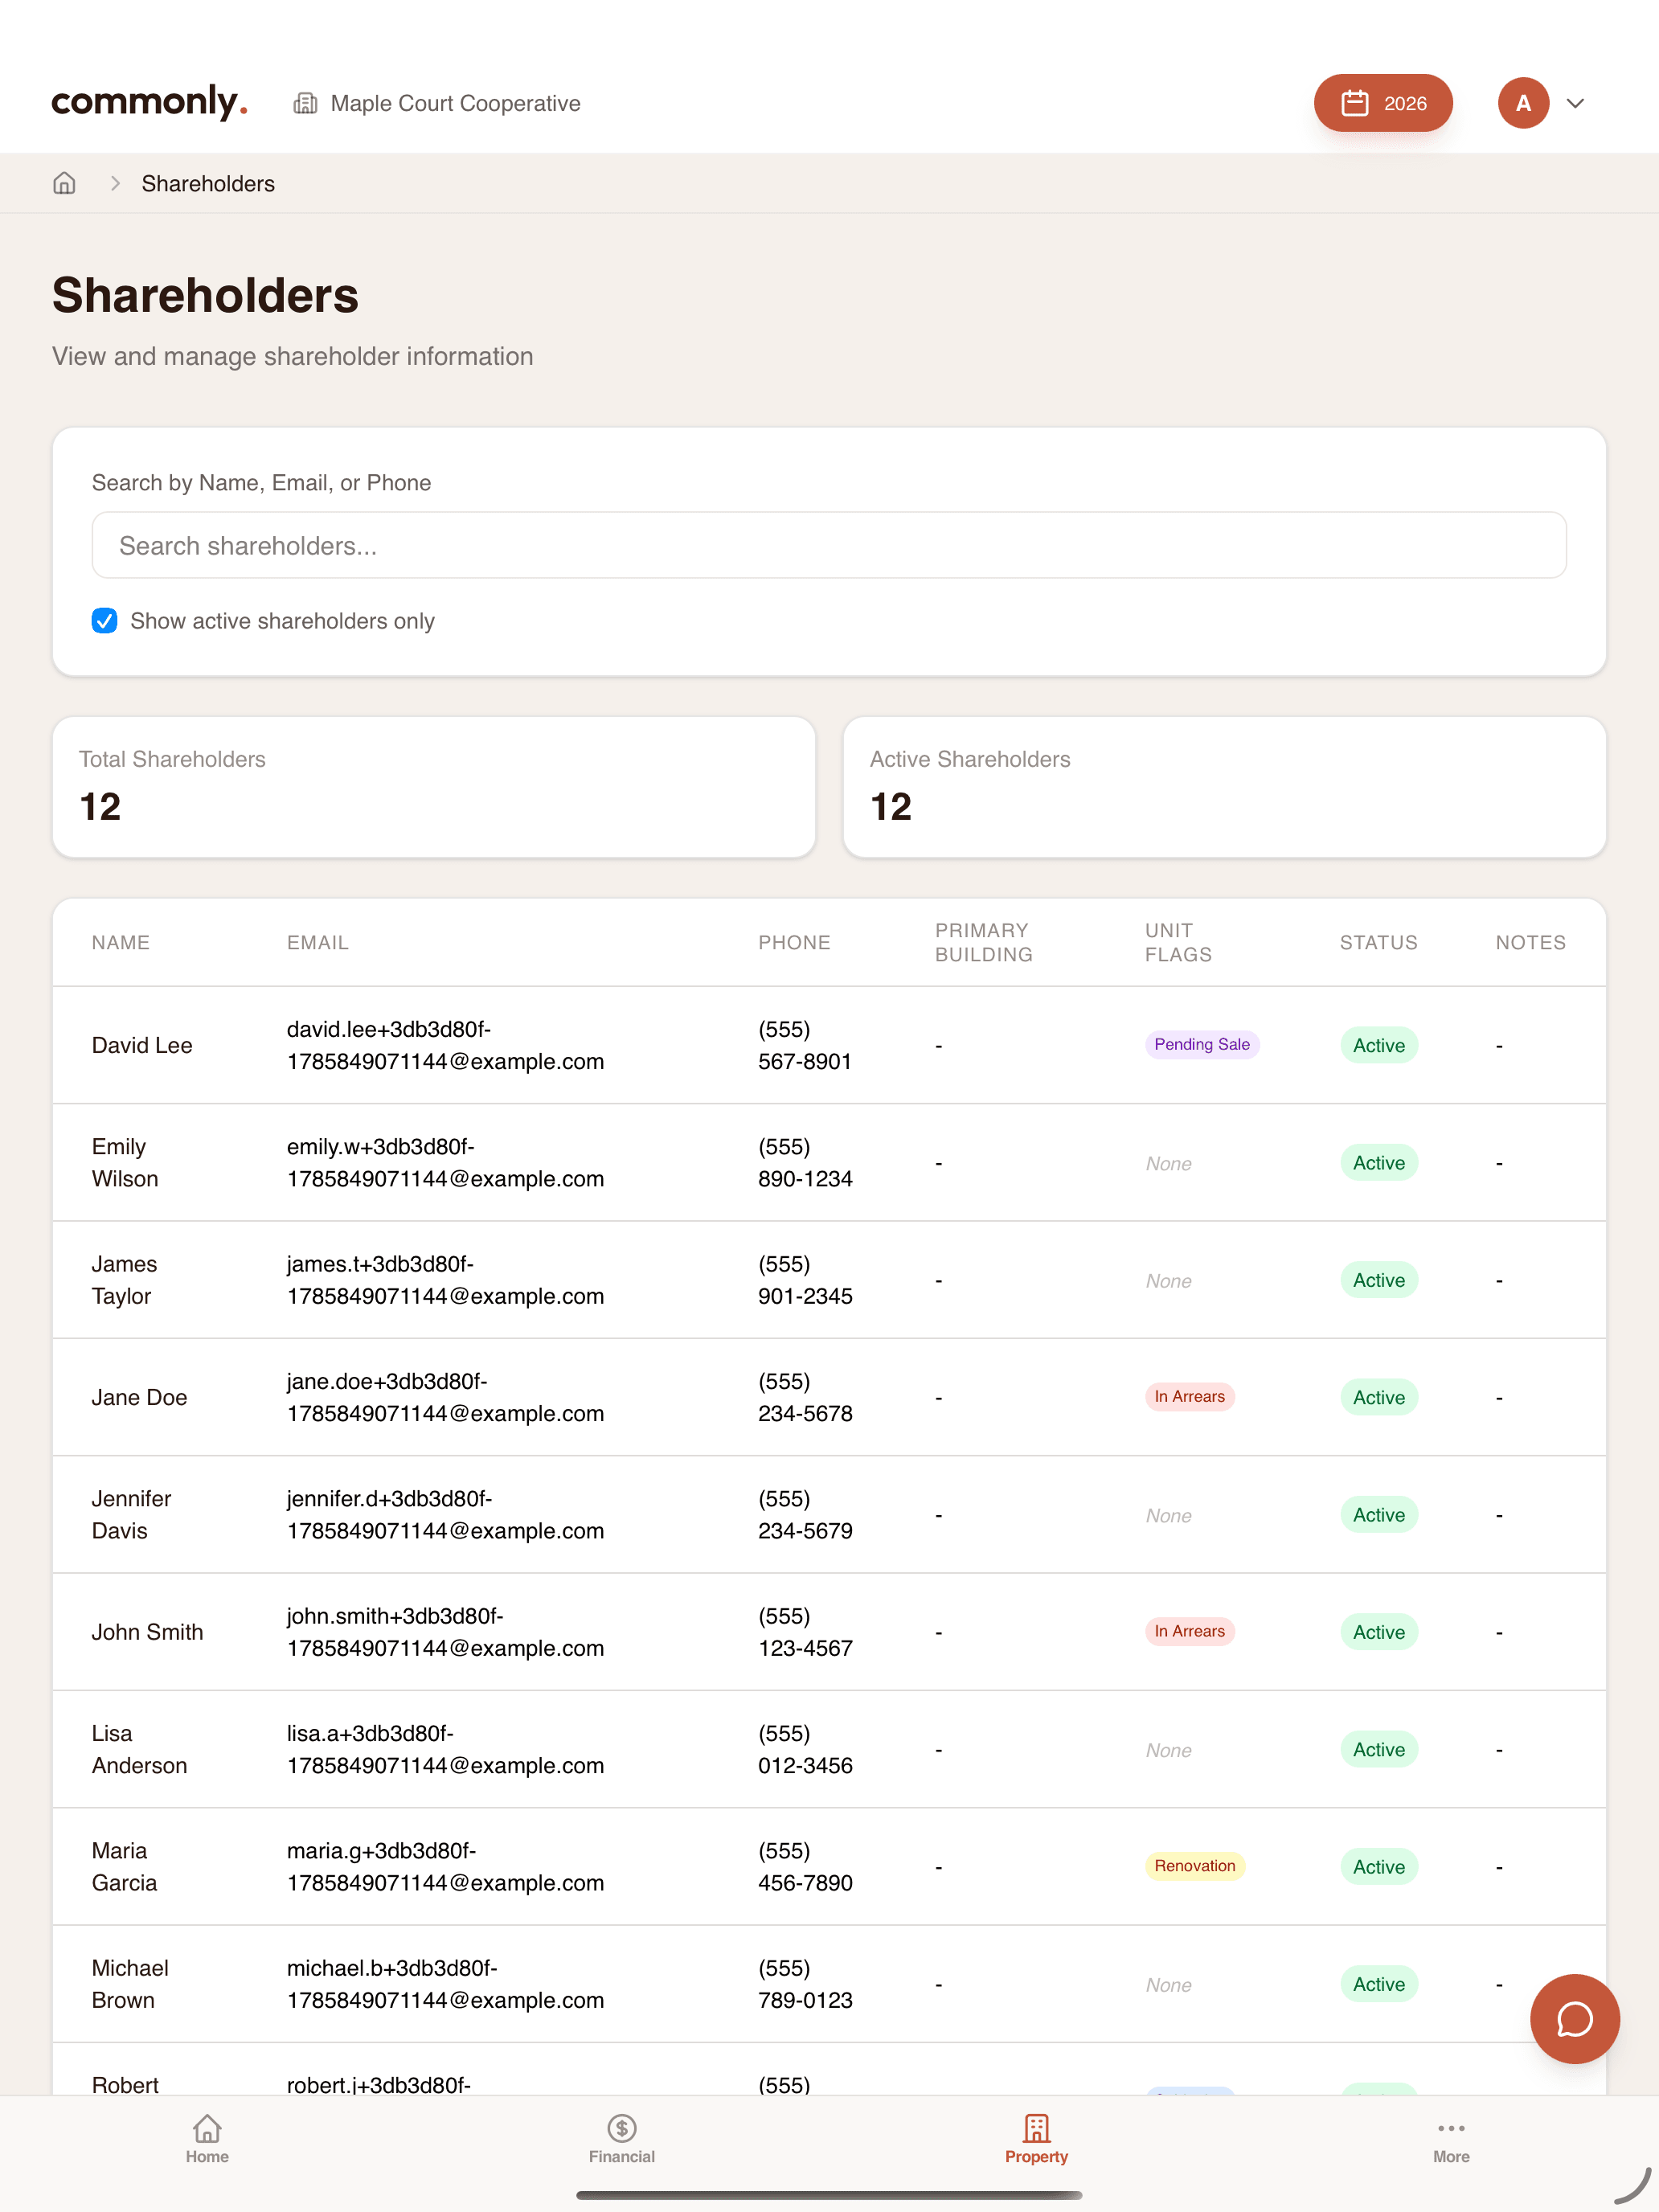Open the More tab
The width and height of the screenshot is (1659, 2212).
pyautogui.click(x=1451, y=2140)
